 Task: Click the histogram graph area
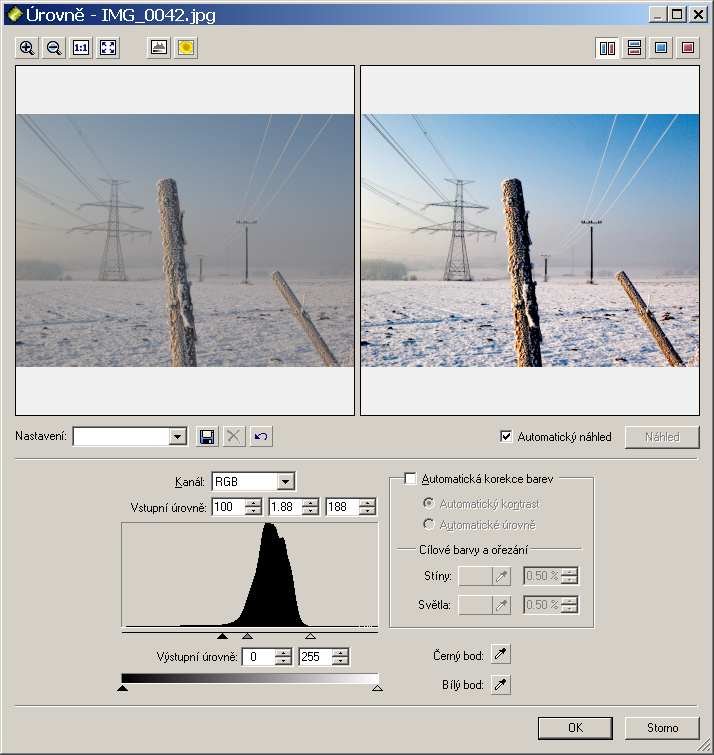[x=250, y=575]
